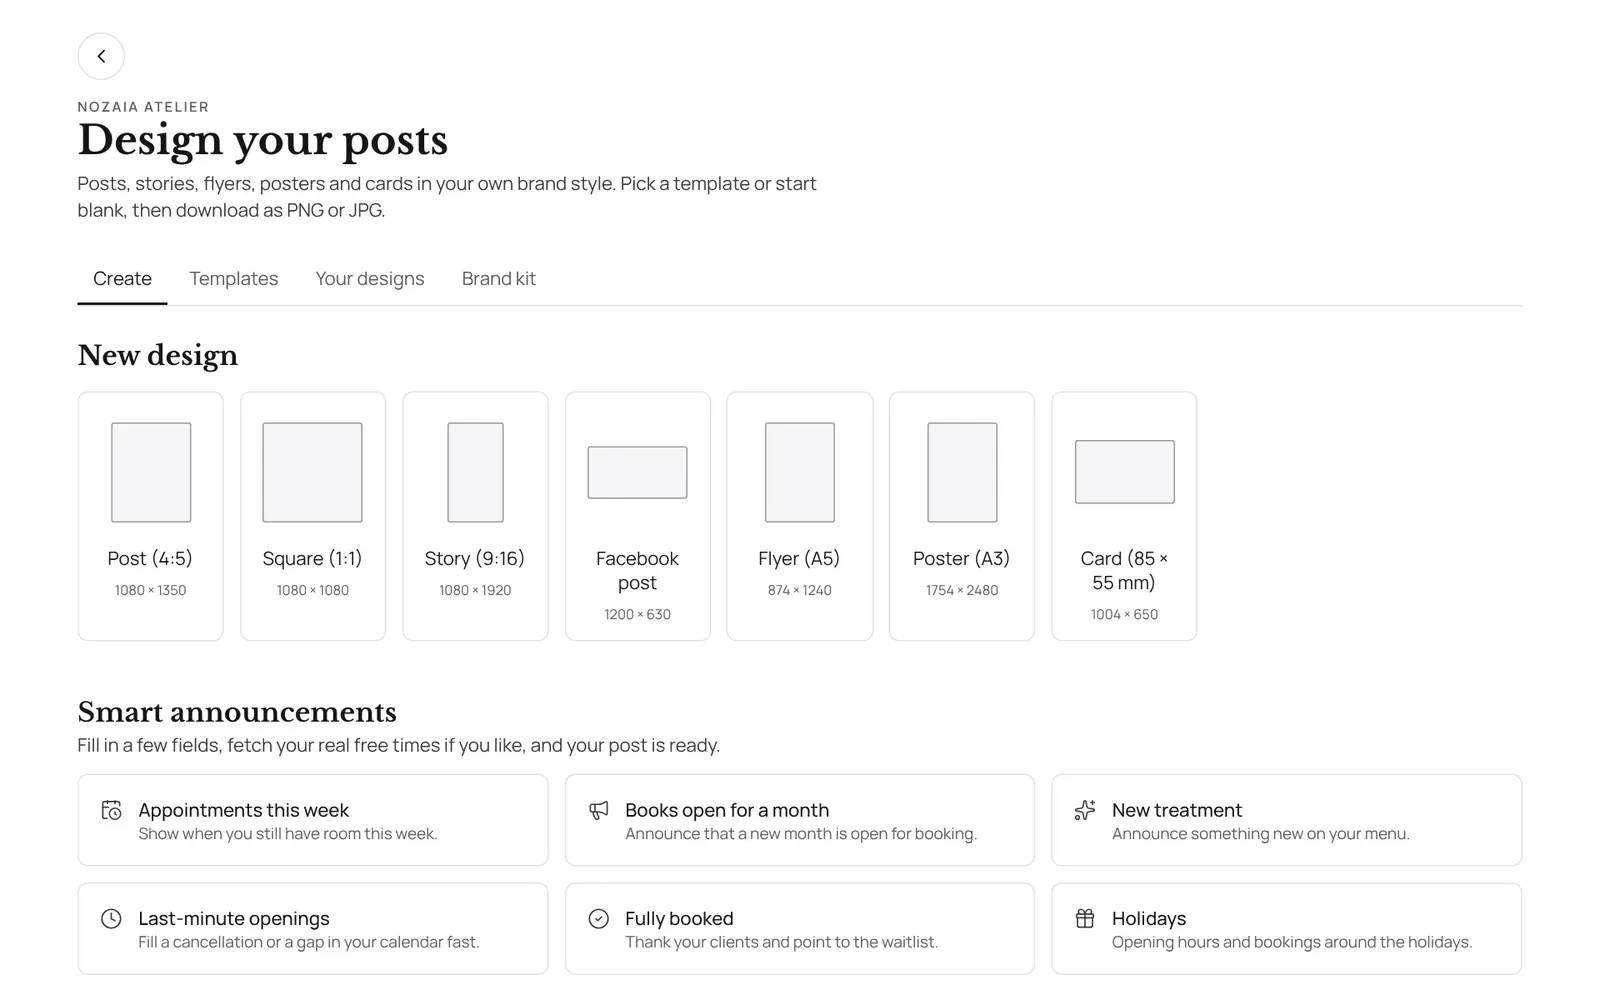Start a Story (9:16) design
This screenshot has height=1000, width=1600.
(475, 516)
